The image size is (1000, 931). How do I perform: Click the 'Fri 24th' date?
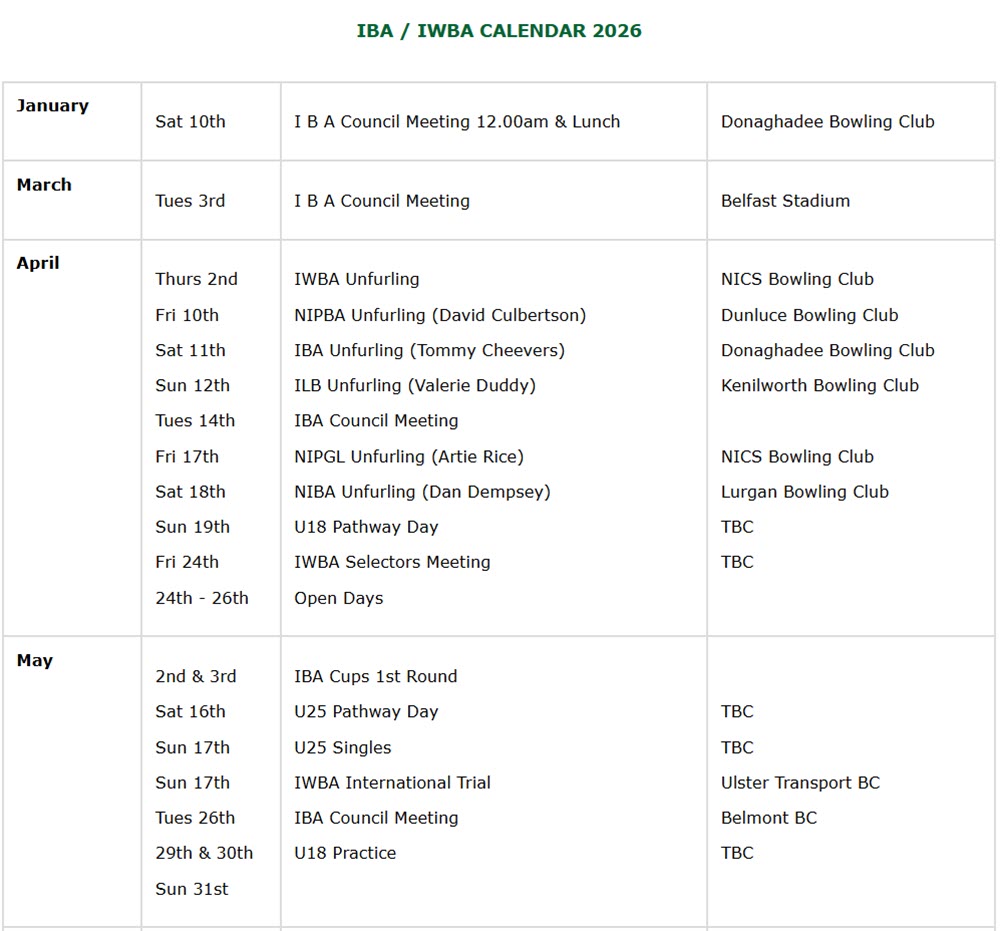[x=187, y=562]
